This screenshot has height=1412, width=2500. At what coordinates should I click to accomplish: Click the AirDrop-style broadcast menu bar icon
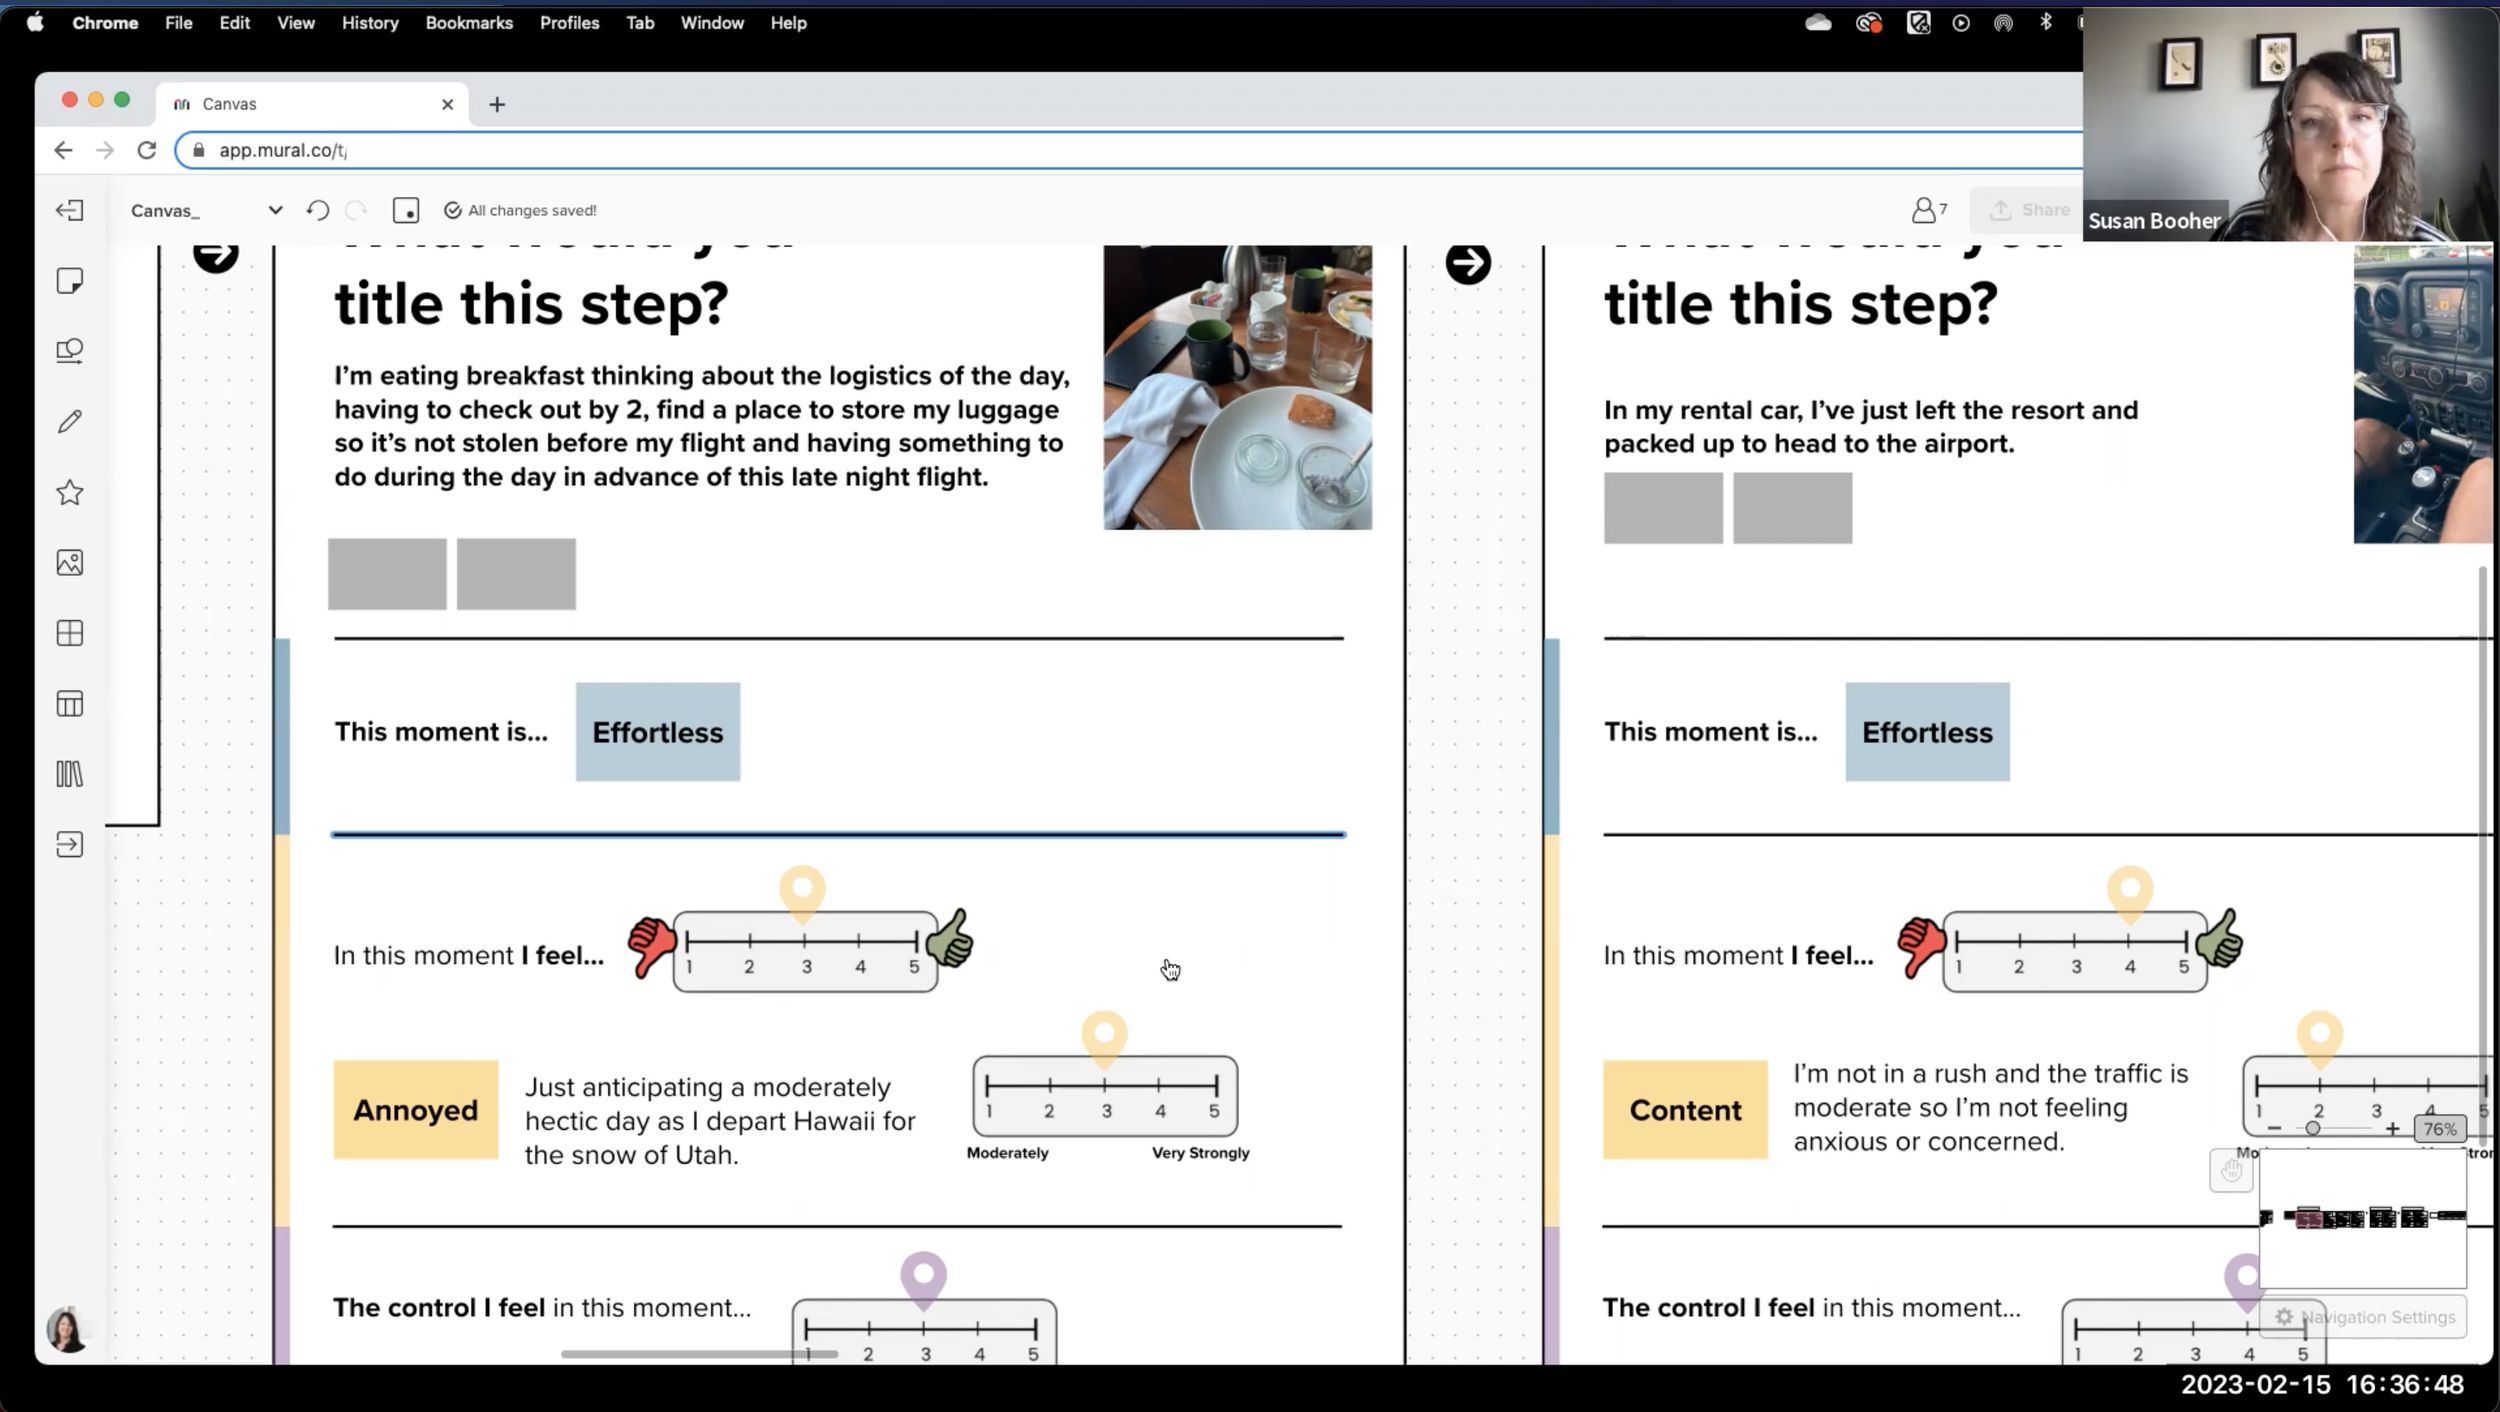[x=2003, y=23]
